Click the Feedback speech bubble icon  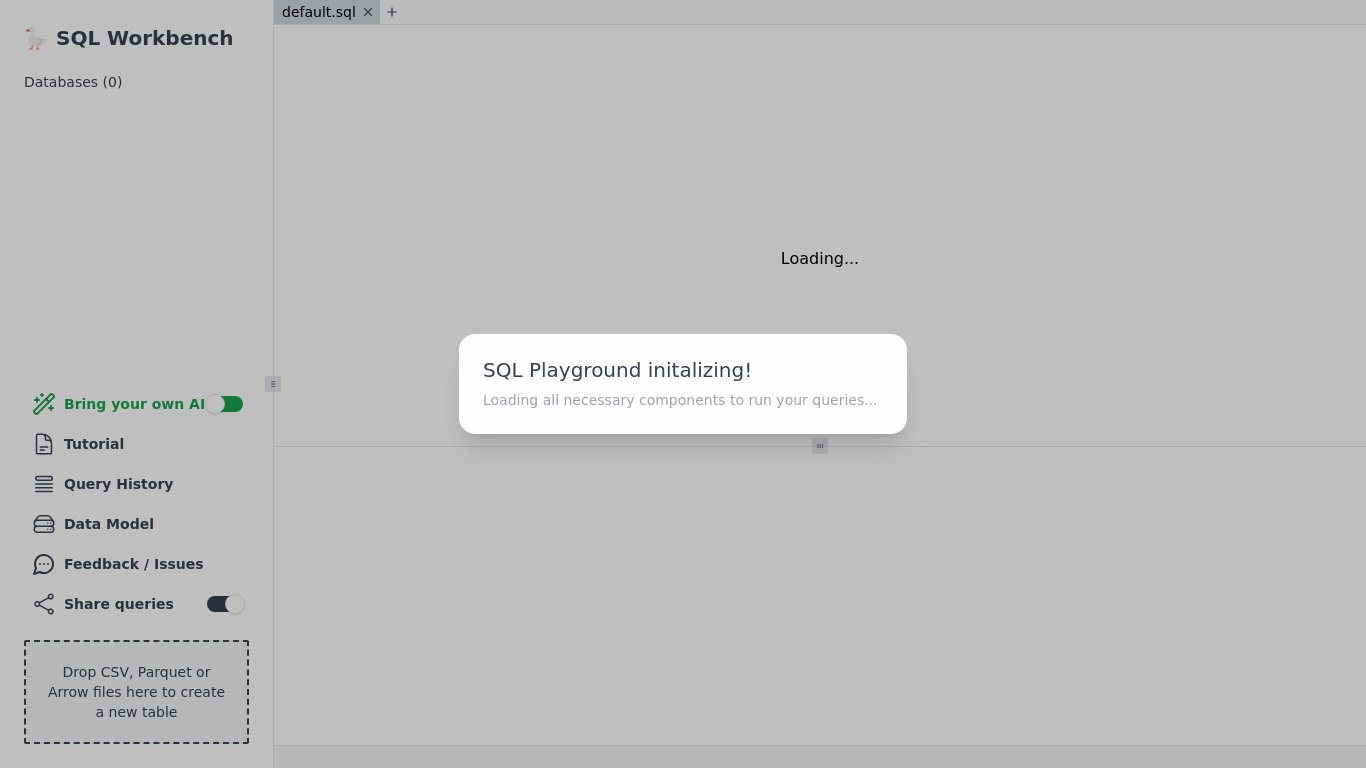click(44, 564)
